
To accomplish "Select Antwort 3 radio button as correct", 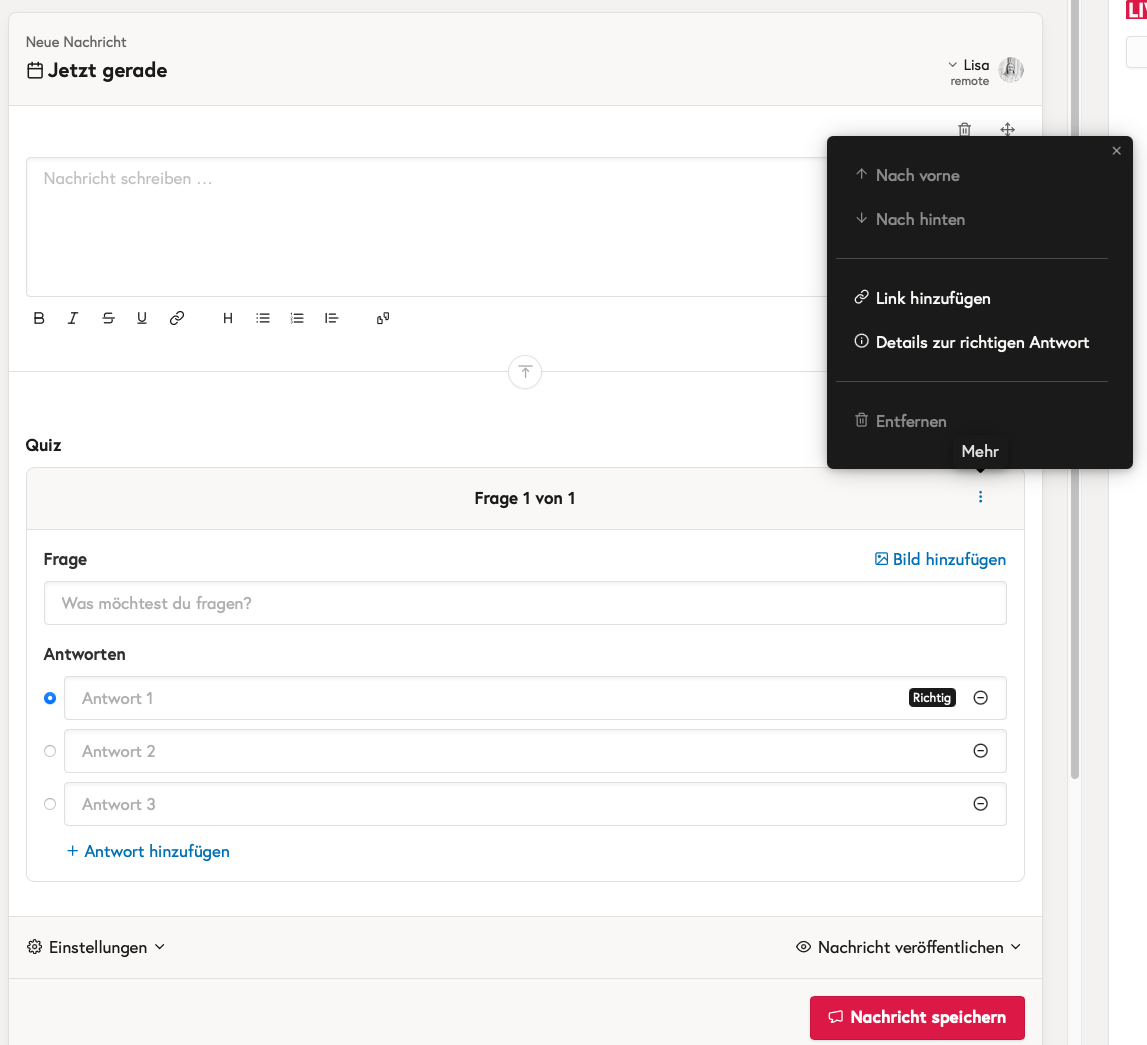I will point(50,804).
